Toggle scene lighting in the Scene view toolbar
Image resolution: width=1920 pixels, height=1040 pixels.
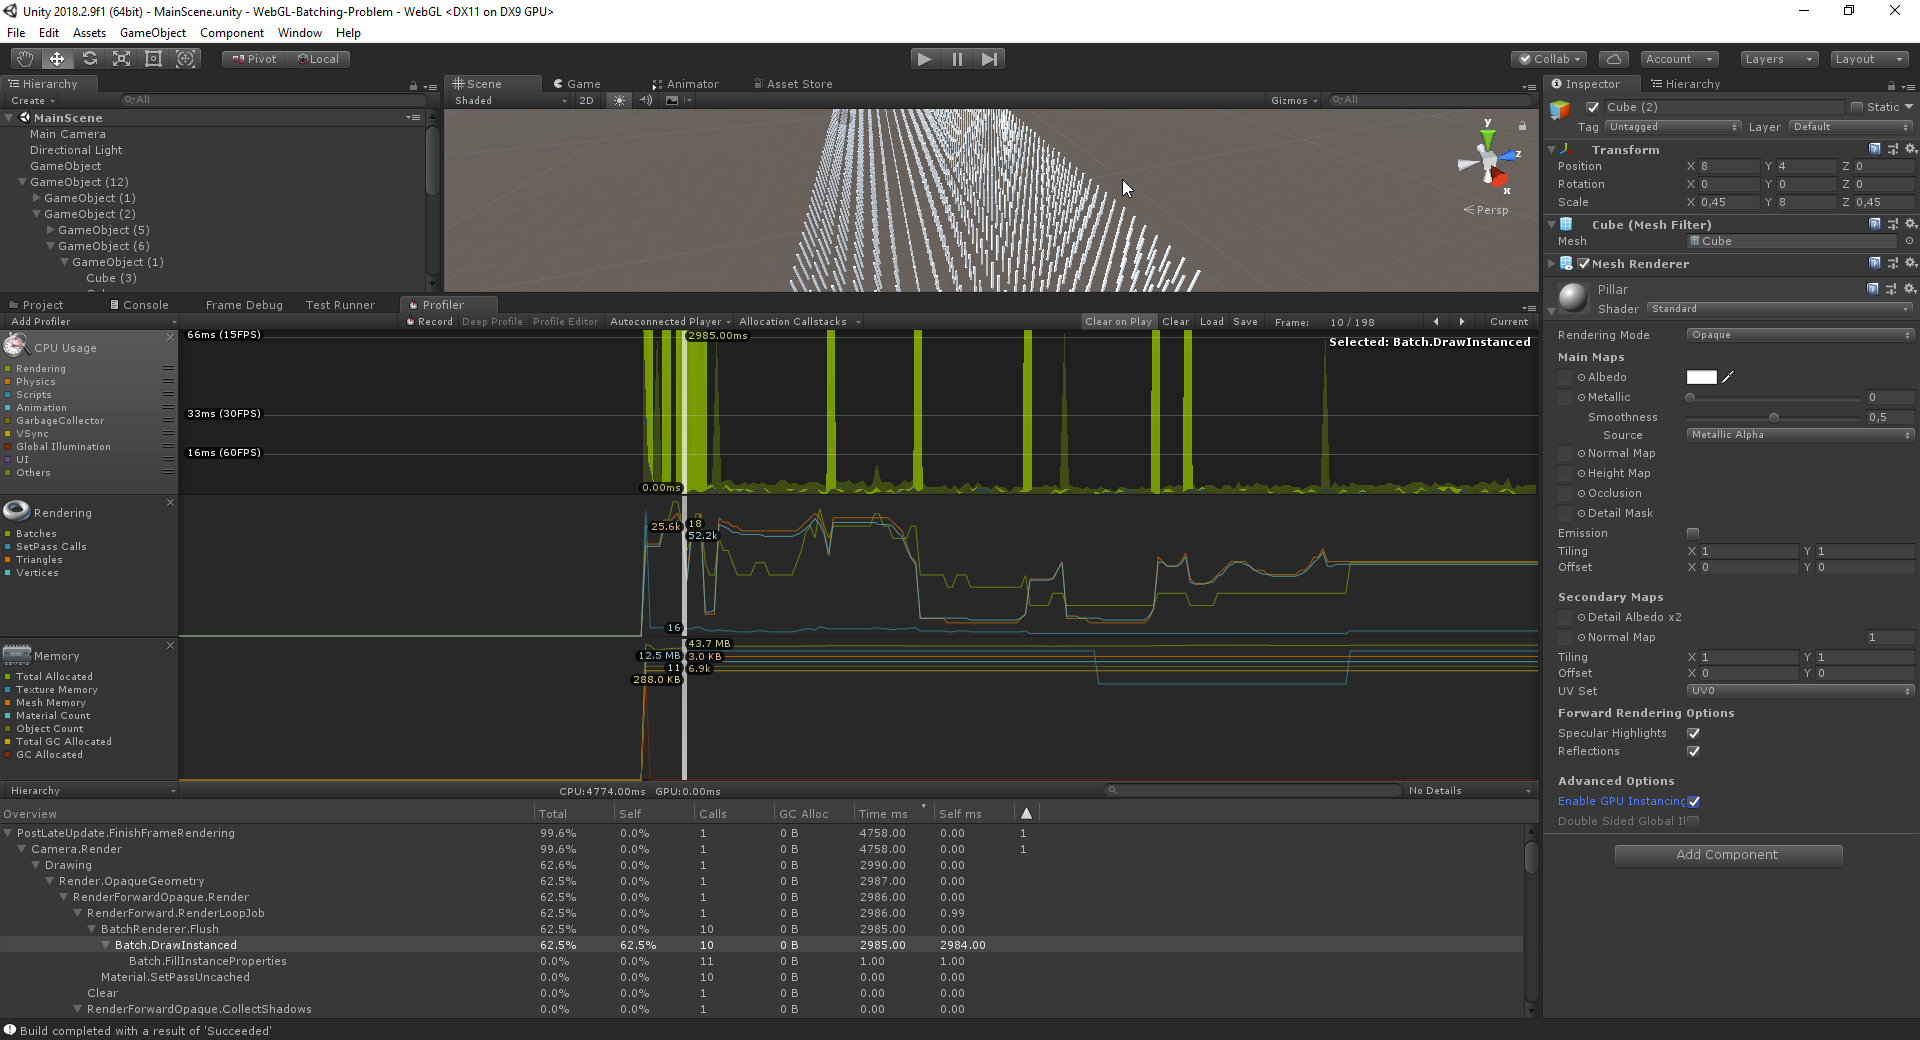619,100
